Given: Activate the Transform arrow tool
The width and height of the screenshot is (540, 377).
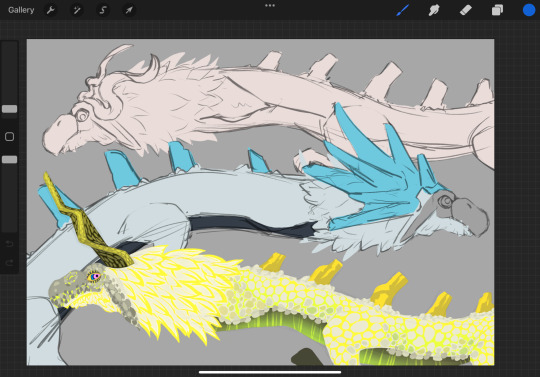Looking at the screenshot, I should (129, 10).
